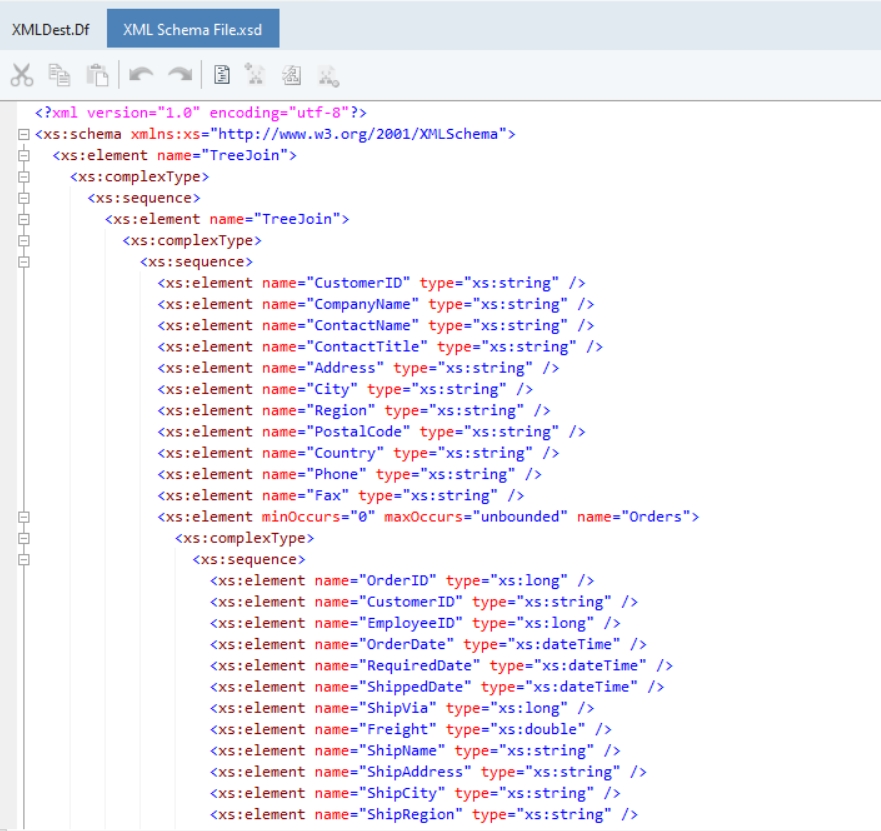This screenshot has height=831, width=881.
Task: Collapse the xs:schema root node
Action: coord(23,134)
